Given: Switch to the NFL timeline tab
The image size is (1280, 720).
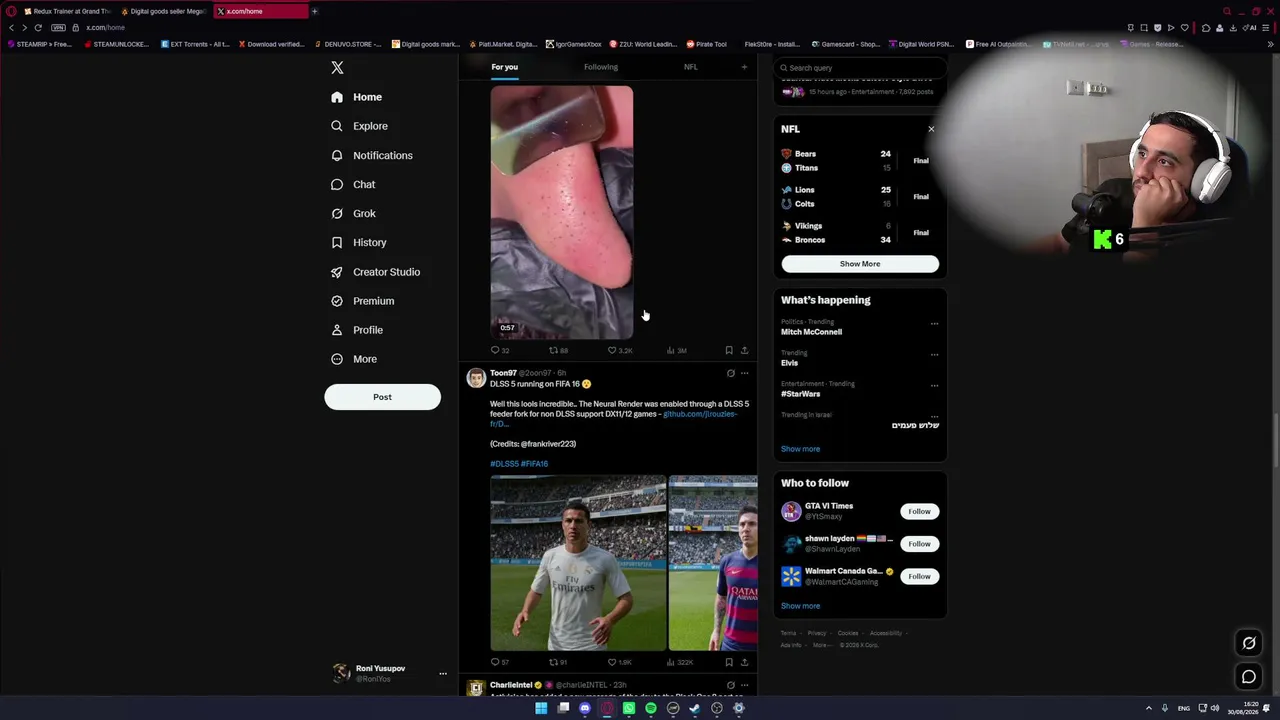Looking at the screenshot, I should pos(691,67).
